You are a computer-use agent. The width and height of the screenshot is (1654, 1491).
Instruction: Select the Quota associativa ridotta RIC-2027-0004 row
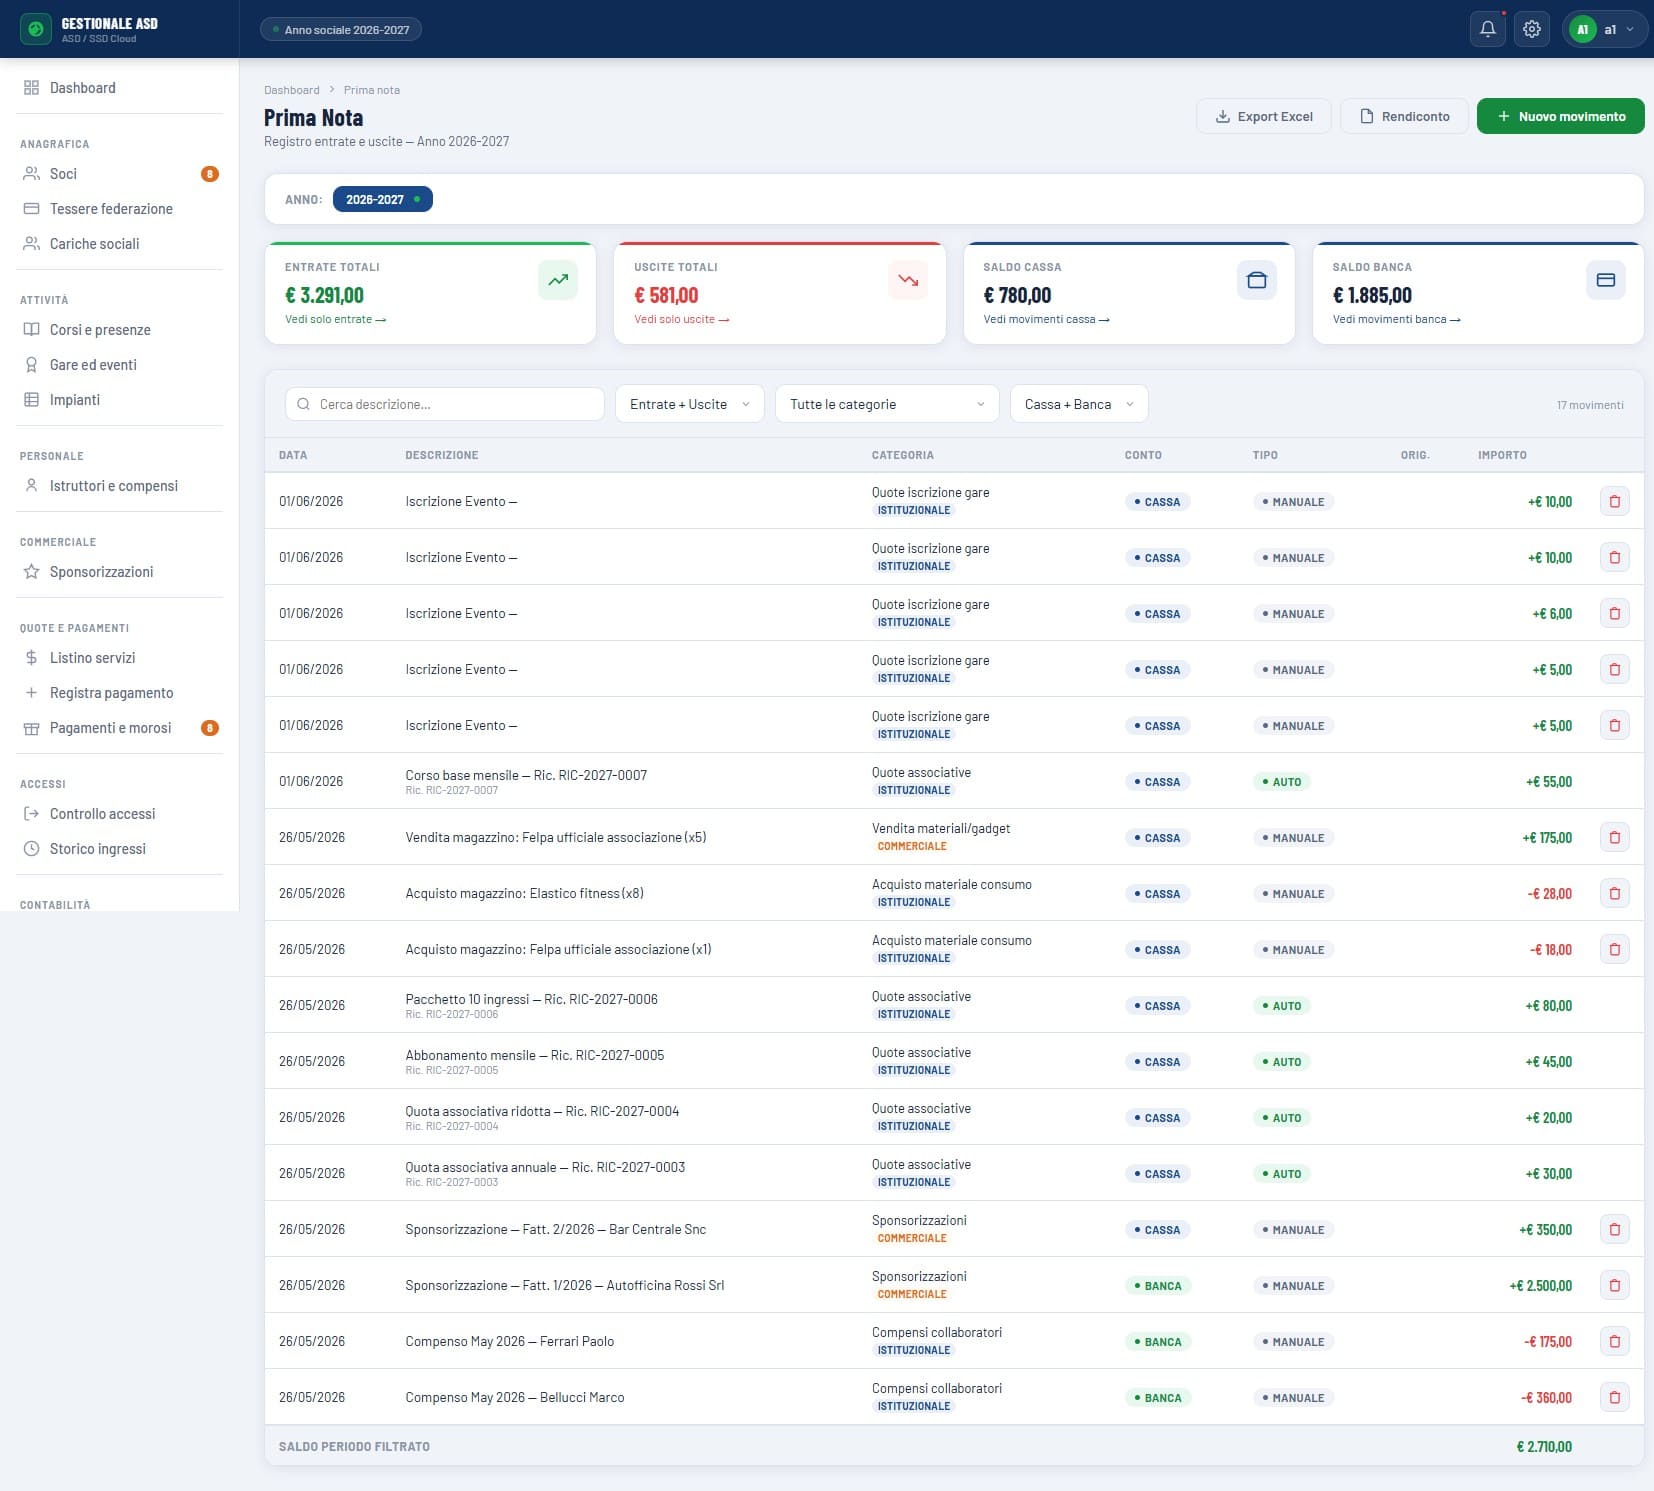[954, 1117]
